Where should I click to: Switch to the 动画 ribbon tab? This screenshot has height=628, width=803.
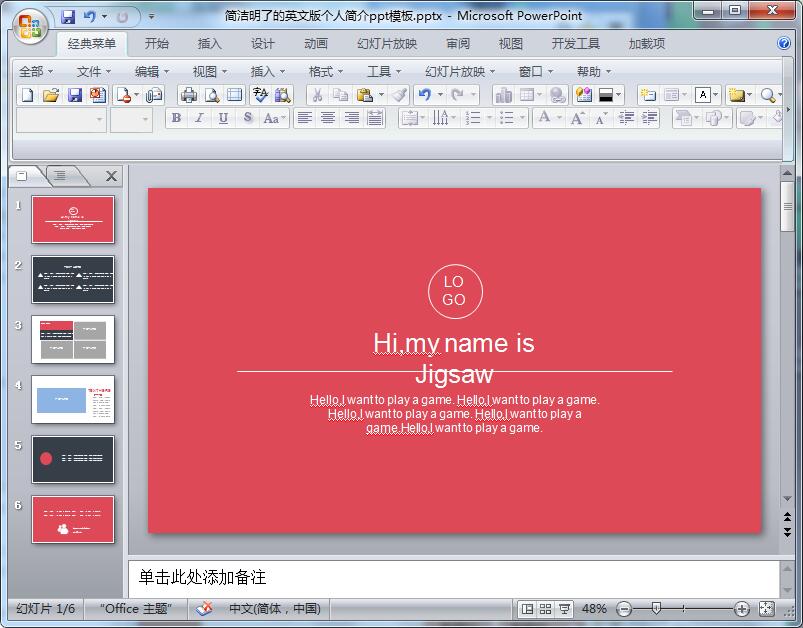(x=315, y=44)
